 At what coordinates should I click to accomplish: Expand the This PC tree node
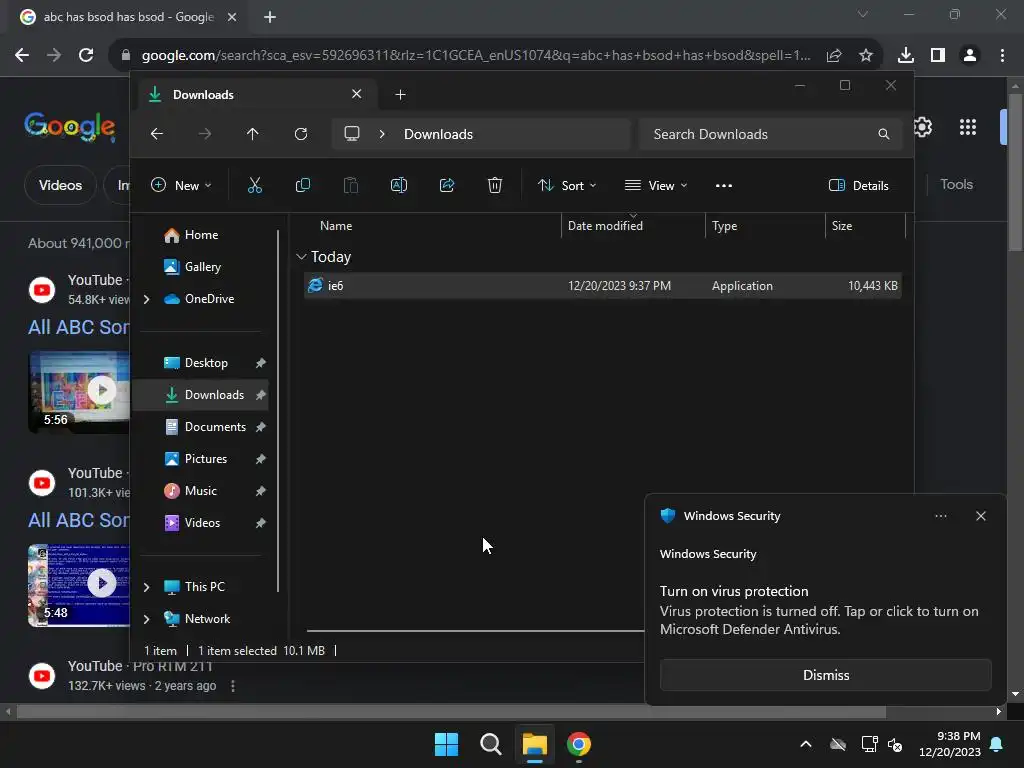click(146, 587)
